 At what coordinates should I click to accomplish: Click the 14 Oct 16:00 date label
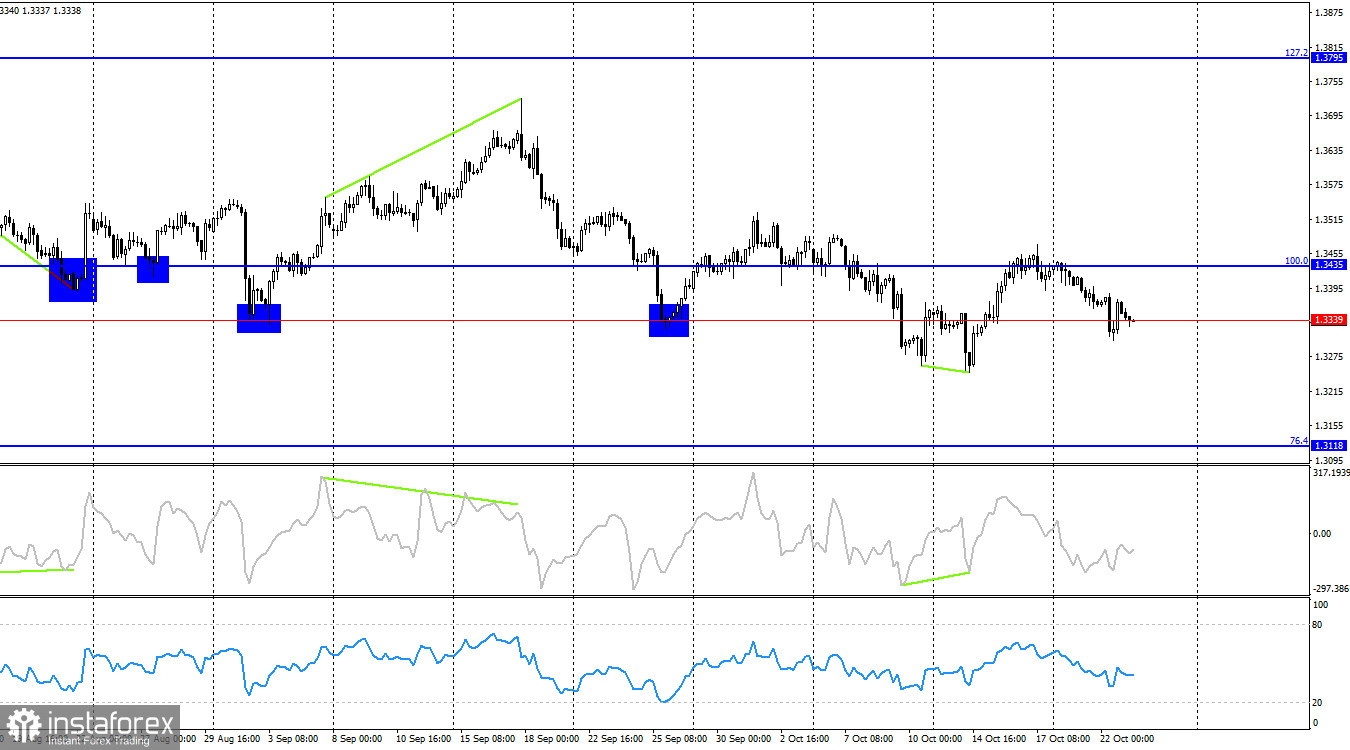[998, 739]
